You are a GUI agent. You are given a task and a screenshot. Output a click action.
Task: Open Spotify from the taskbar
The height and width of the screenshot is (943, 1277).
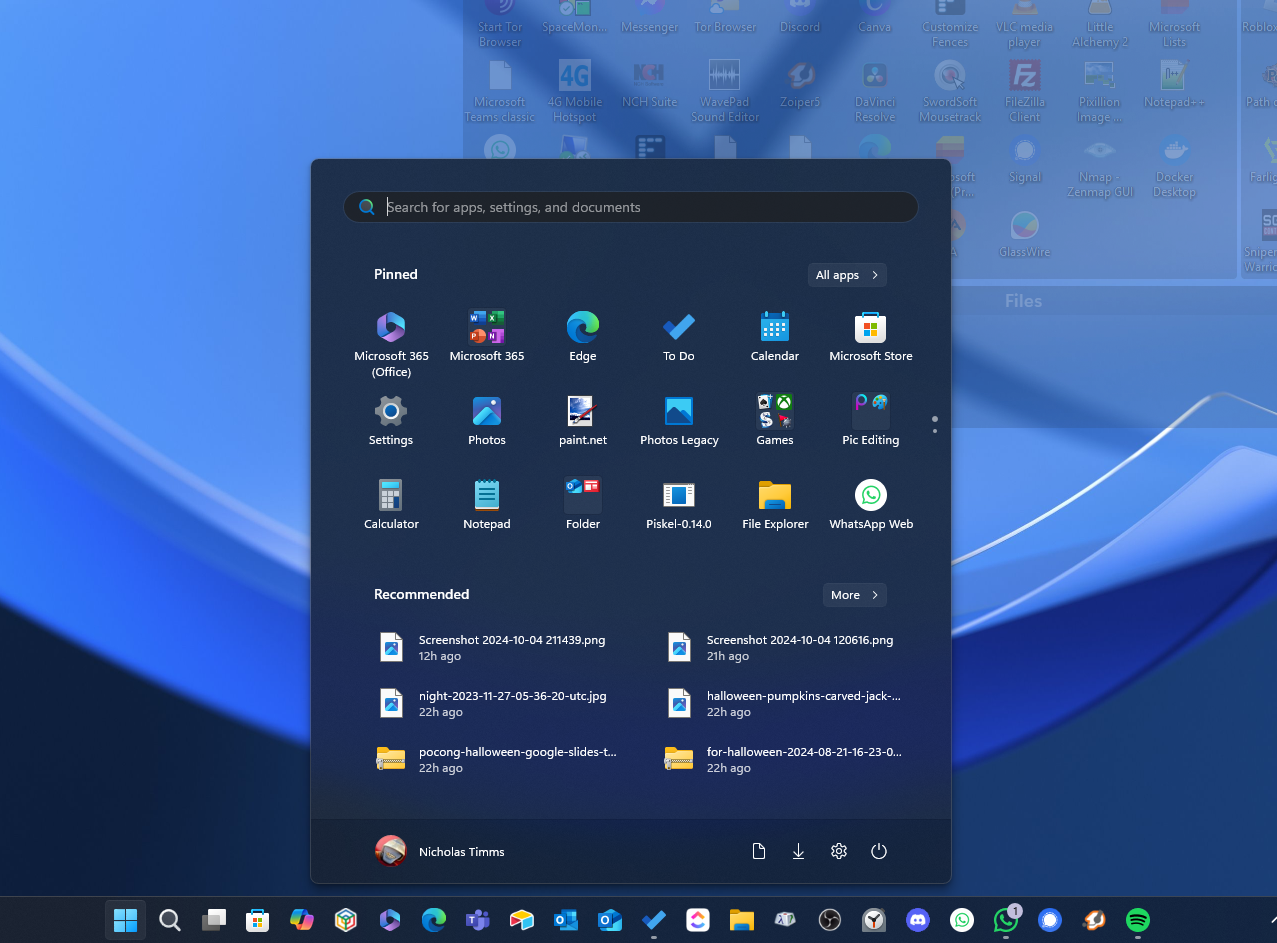pyautogui.click(x=1137, y=920)
